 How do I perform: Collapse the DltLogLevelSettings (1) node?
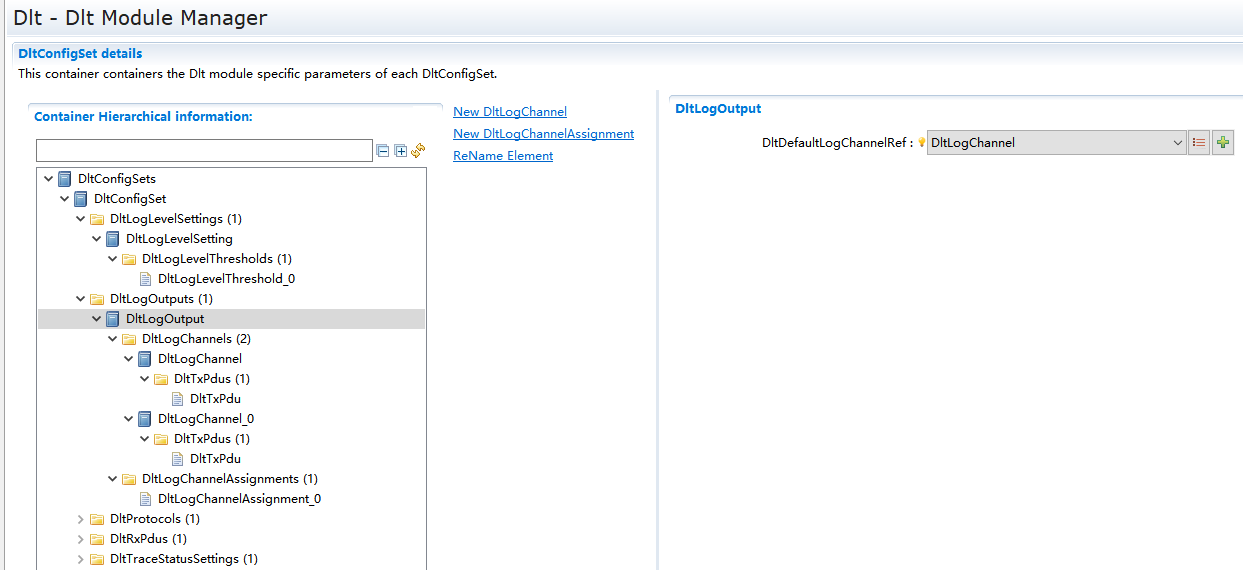(x=81, y=219)
